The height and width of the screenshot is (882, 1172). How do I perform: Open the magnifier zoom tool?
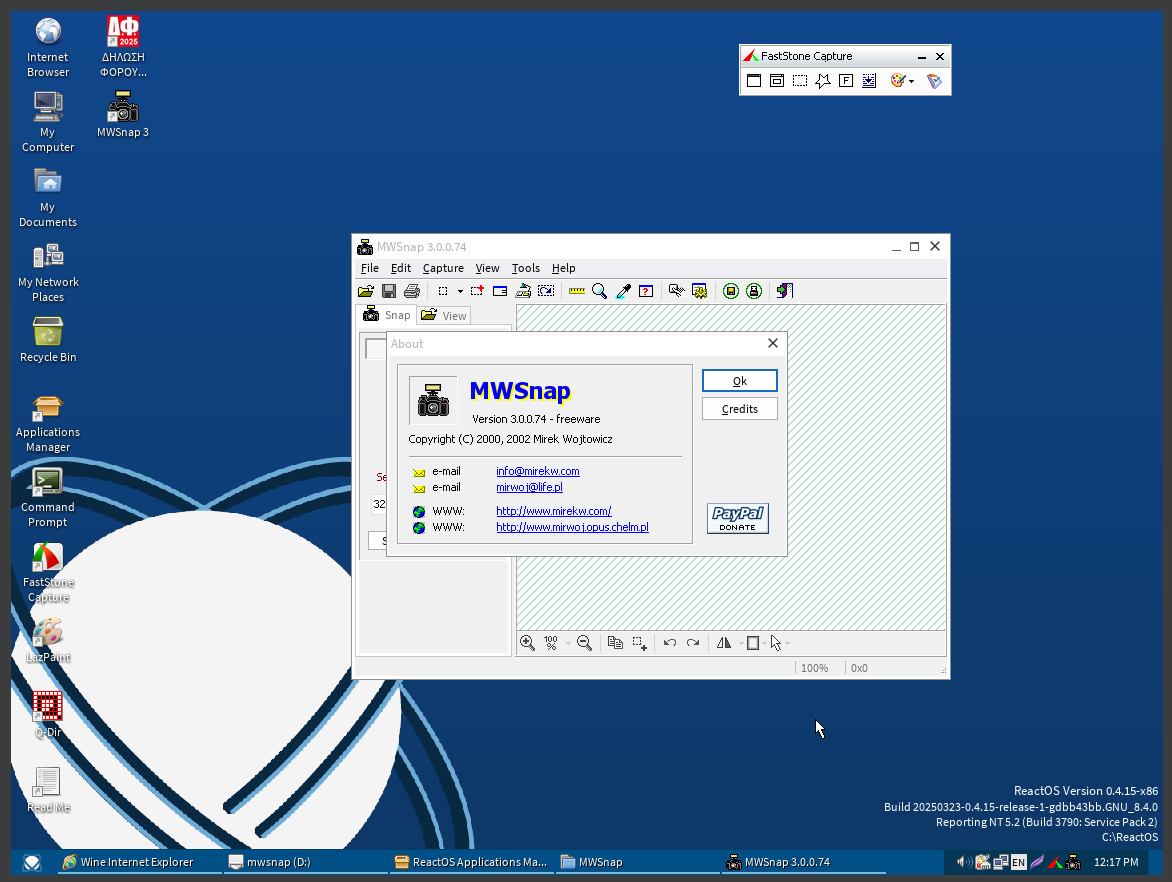599,291
